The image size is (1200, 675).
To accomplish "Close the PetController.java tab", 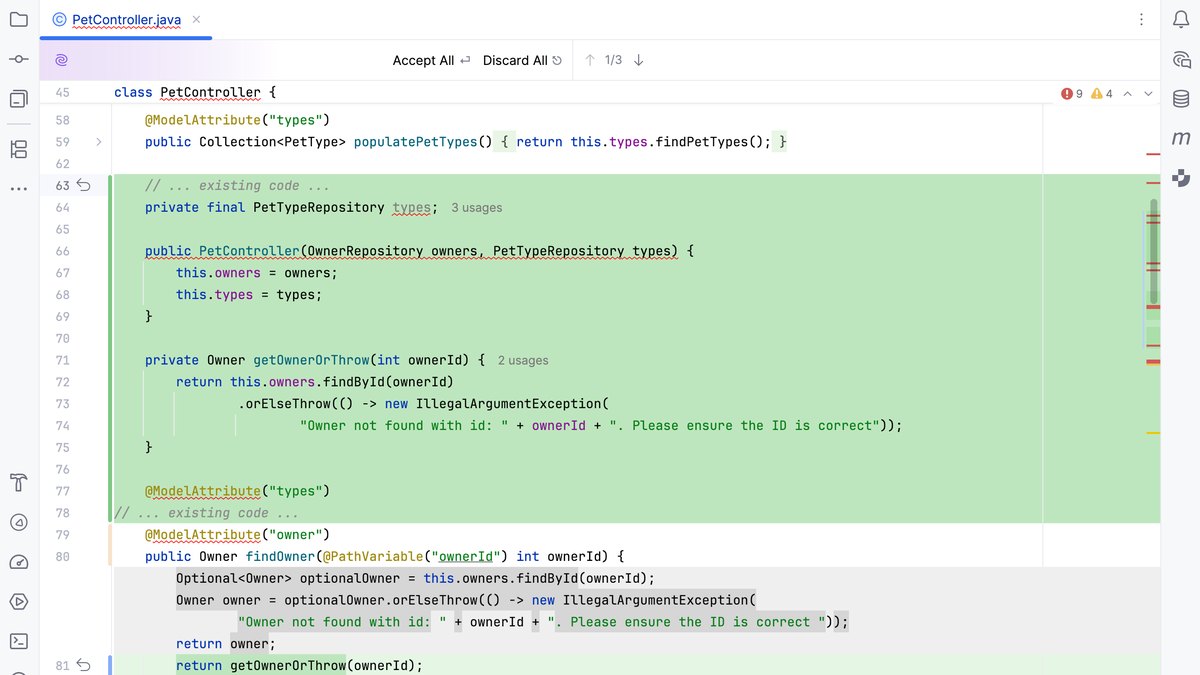I will coord(195,19).
